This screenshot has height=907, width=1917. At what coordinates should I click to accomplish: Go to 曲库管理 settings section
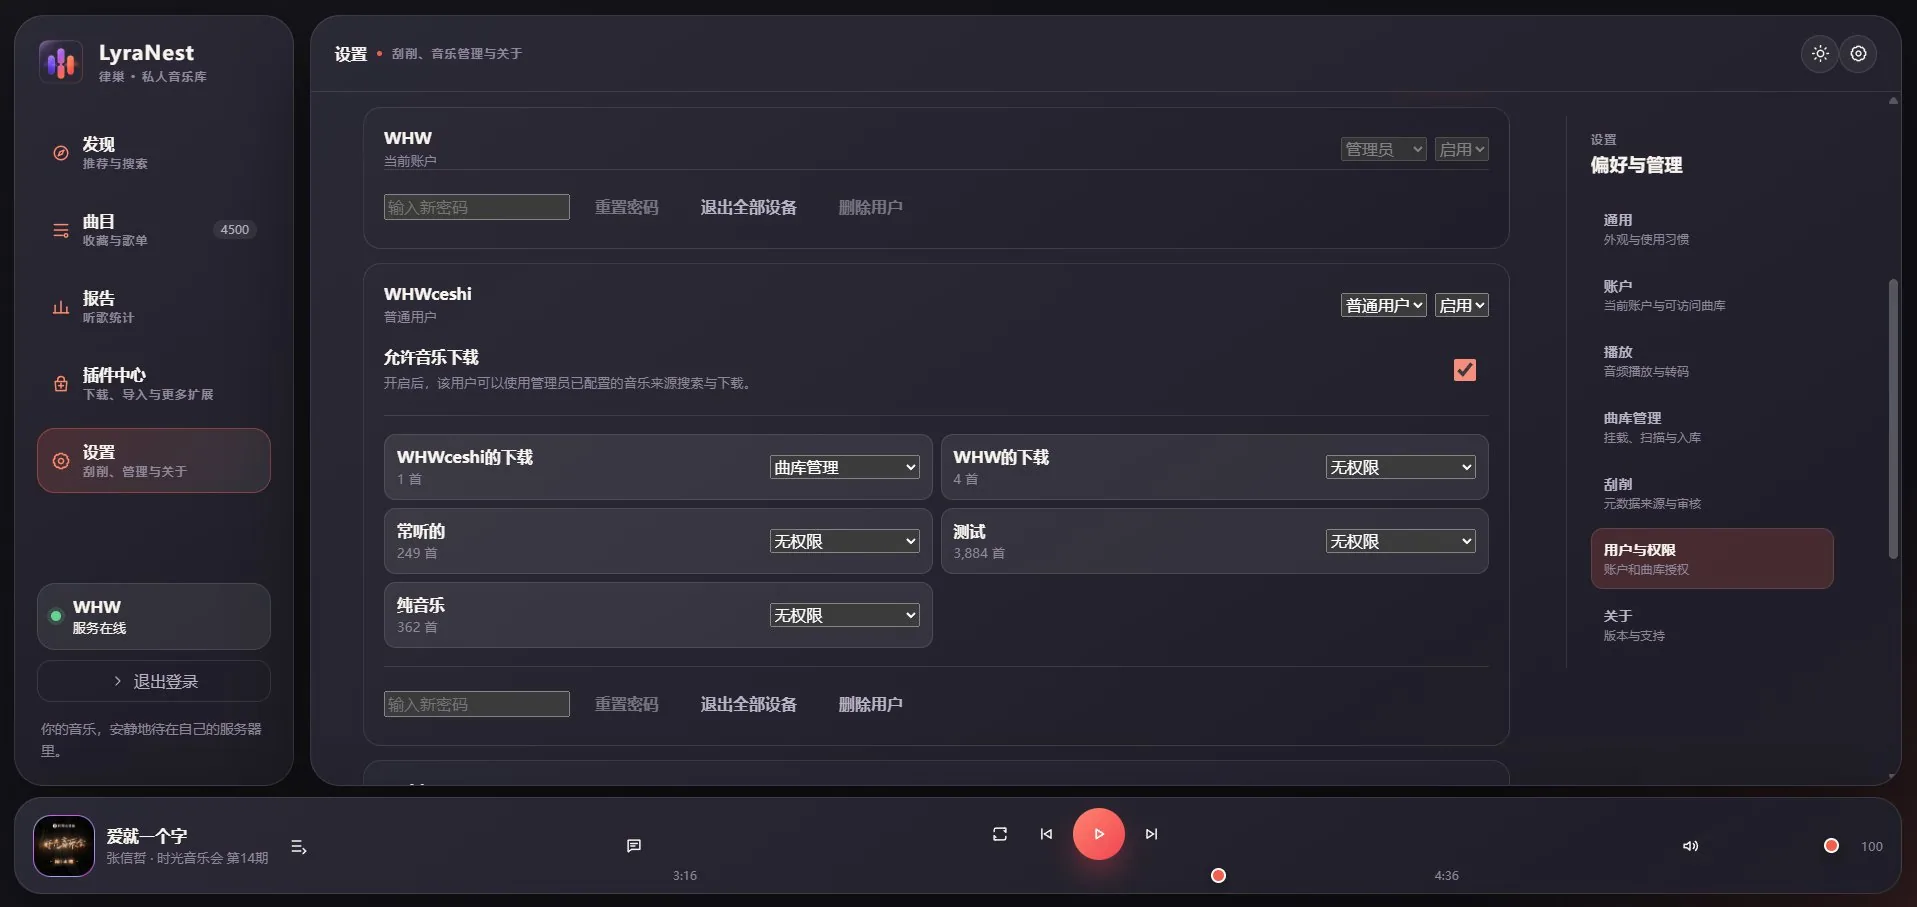[x=1711, y=427]
